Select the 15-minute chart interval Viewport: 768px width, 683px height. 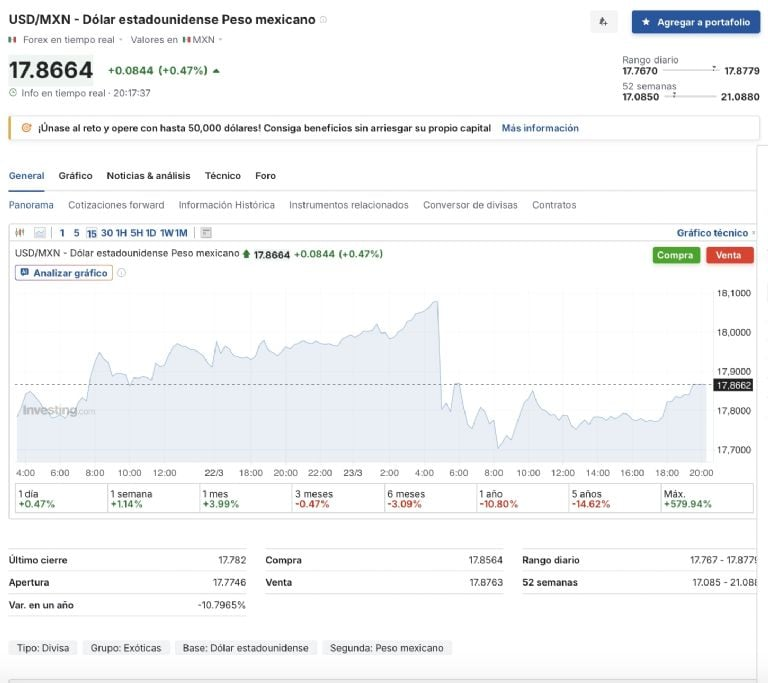[x=91, y=233]
